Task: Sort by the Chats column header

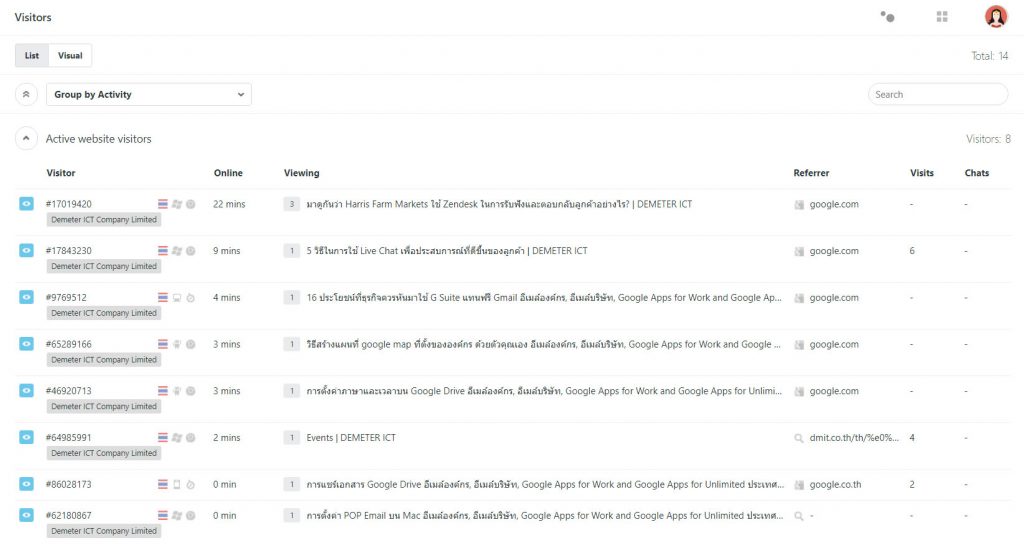Action: 976,172
